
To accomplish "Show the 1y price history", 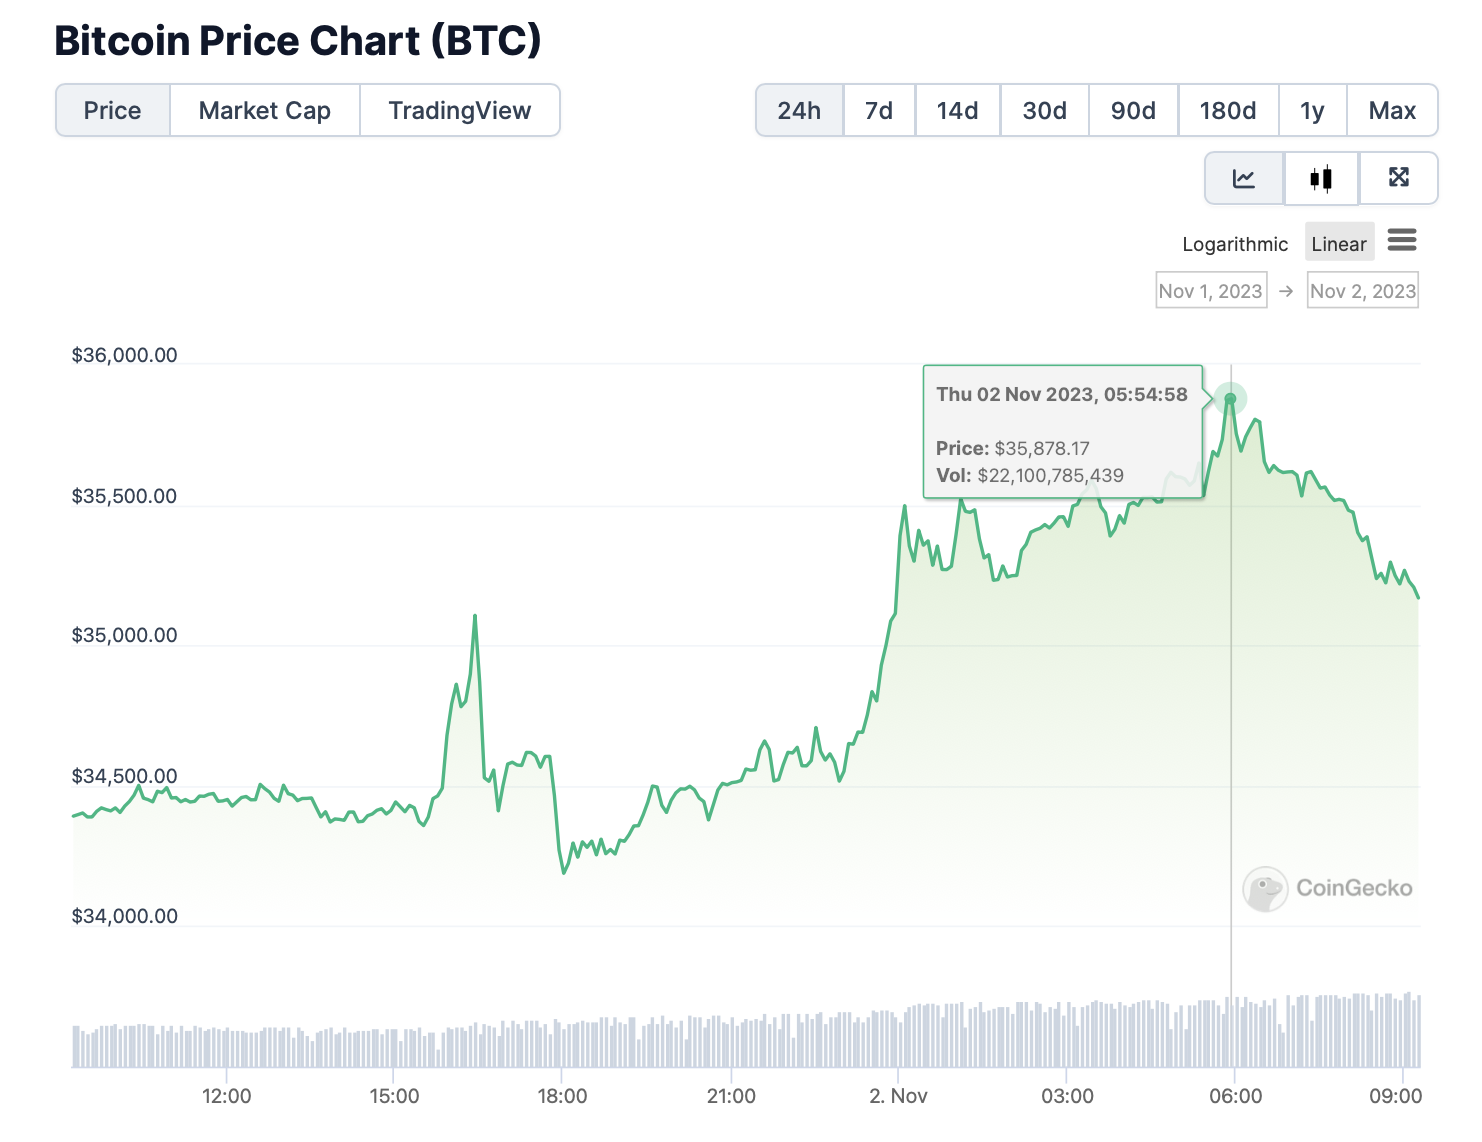I will click(x=1312, y=111).
